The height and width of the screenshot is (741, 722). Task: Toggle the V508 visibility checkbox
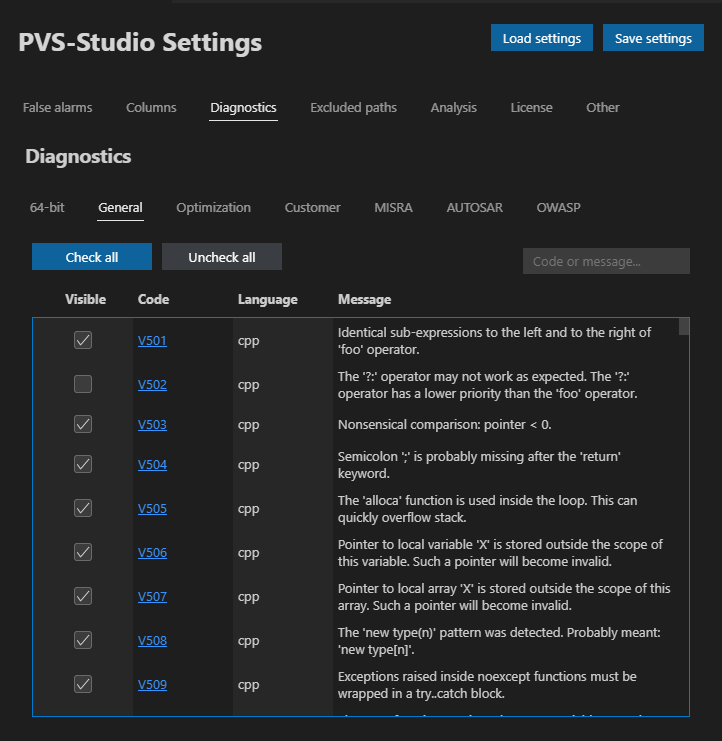click(x=83, y=640)
